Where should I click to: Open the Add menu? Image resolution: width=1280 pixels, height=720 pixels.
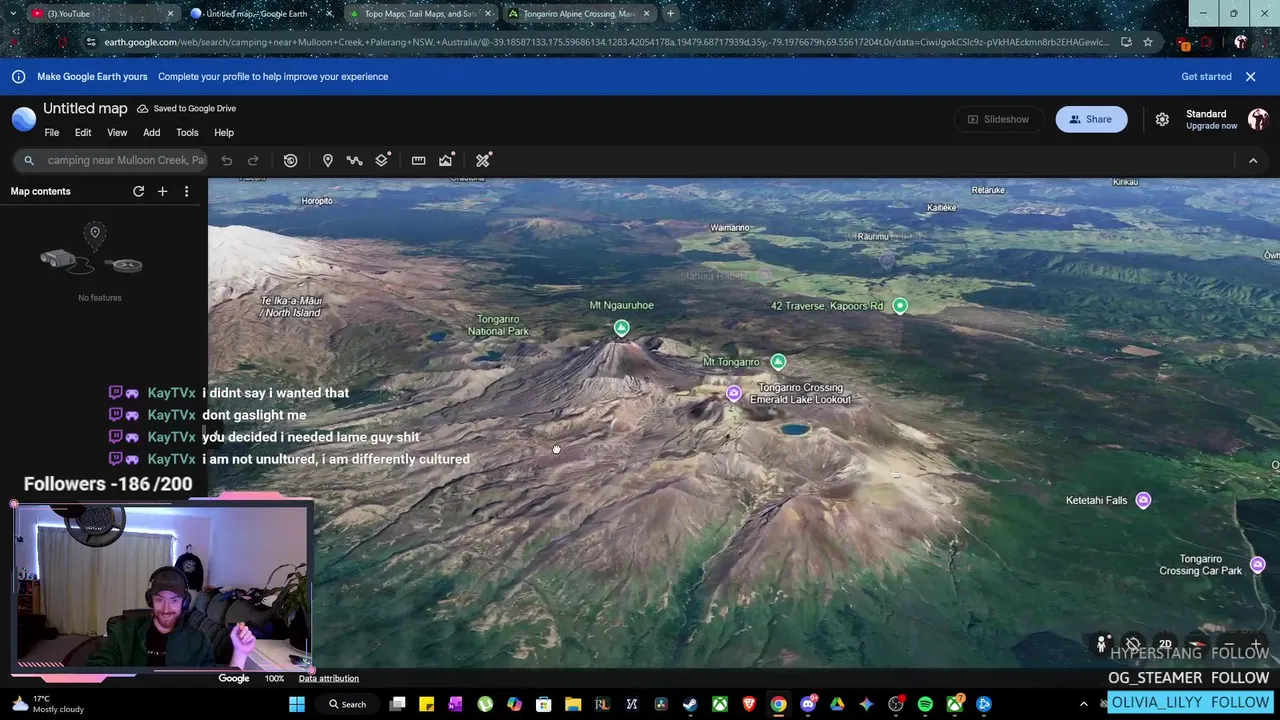tap(151, 133)
